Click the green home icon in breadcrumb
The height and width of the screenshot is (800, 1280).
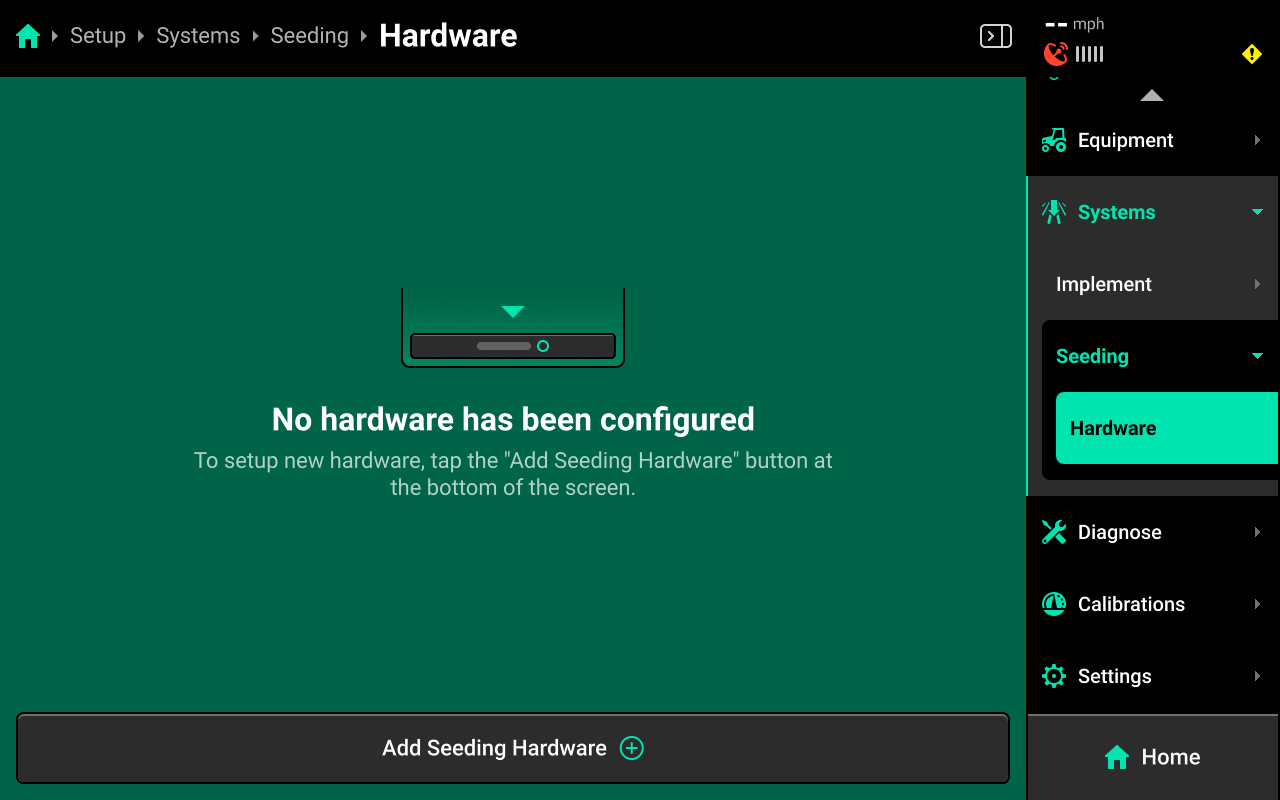[28, 36]
